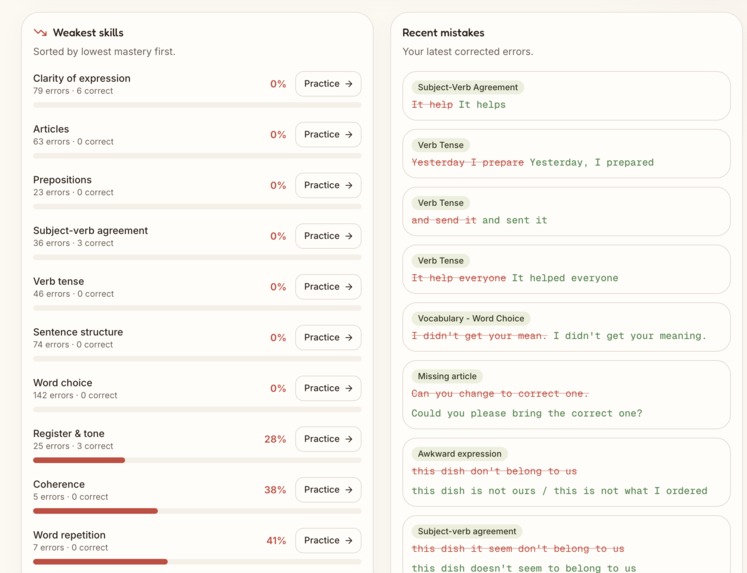The height and width of the screenshot is (573, 747).
Task: Click the Weakest skills downward trend icon
Action: (x=40, y=33)
